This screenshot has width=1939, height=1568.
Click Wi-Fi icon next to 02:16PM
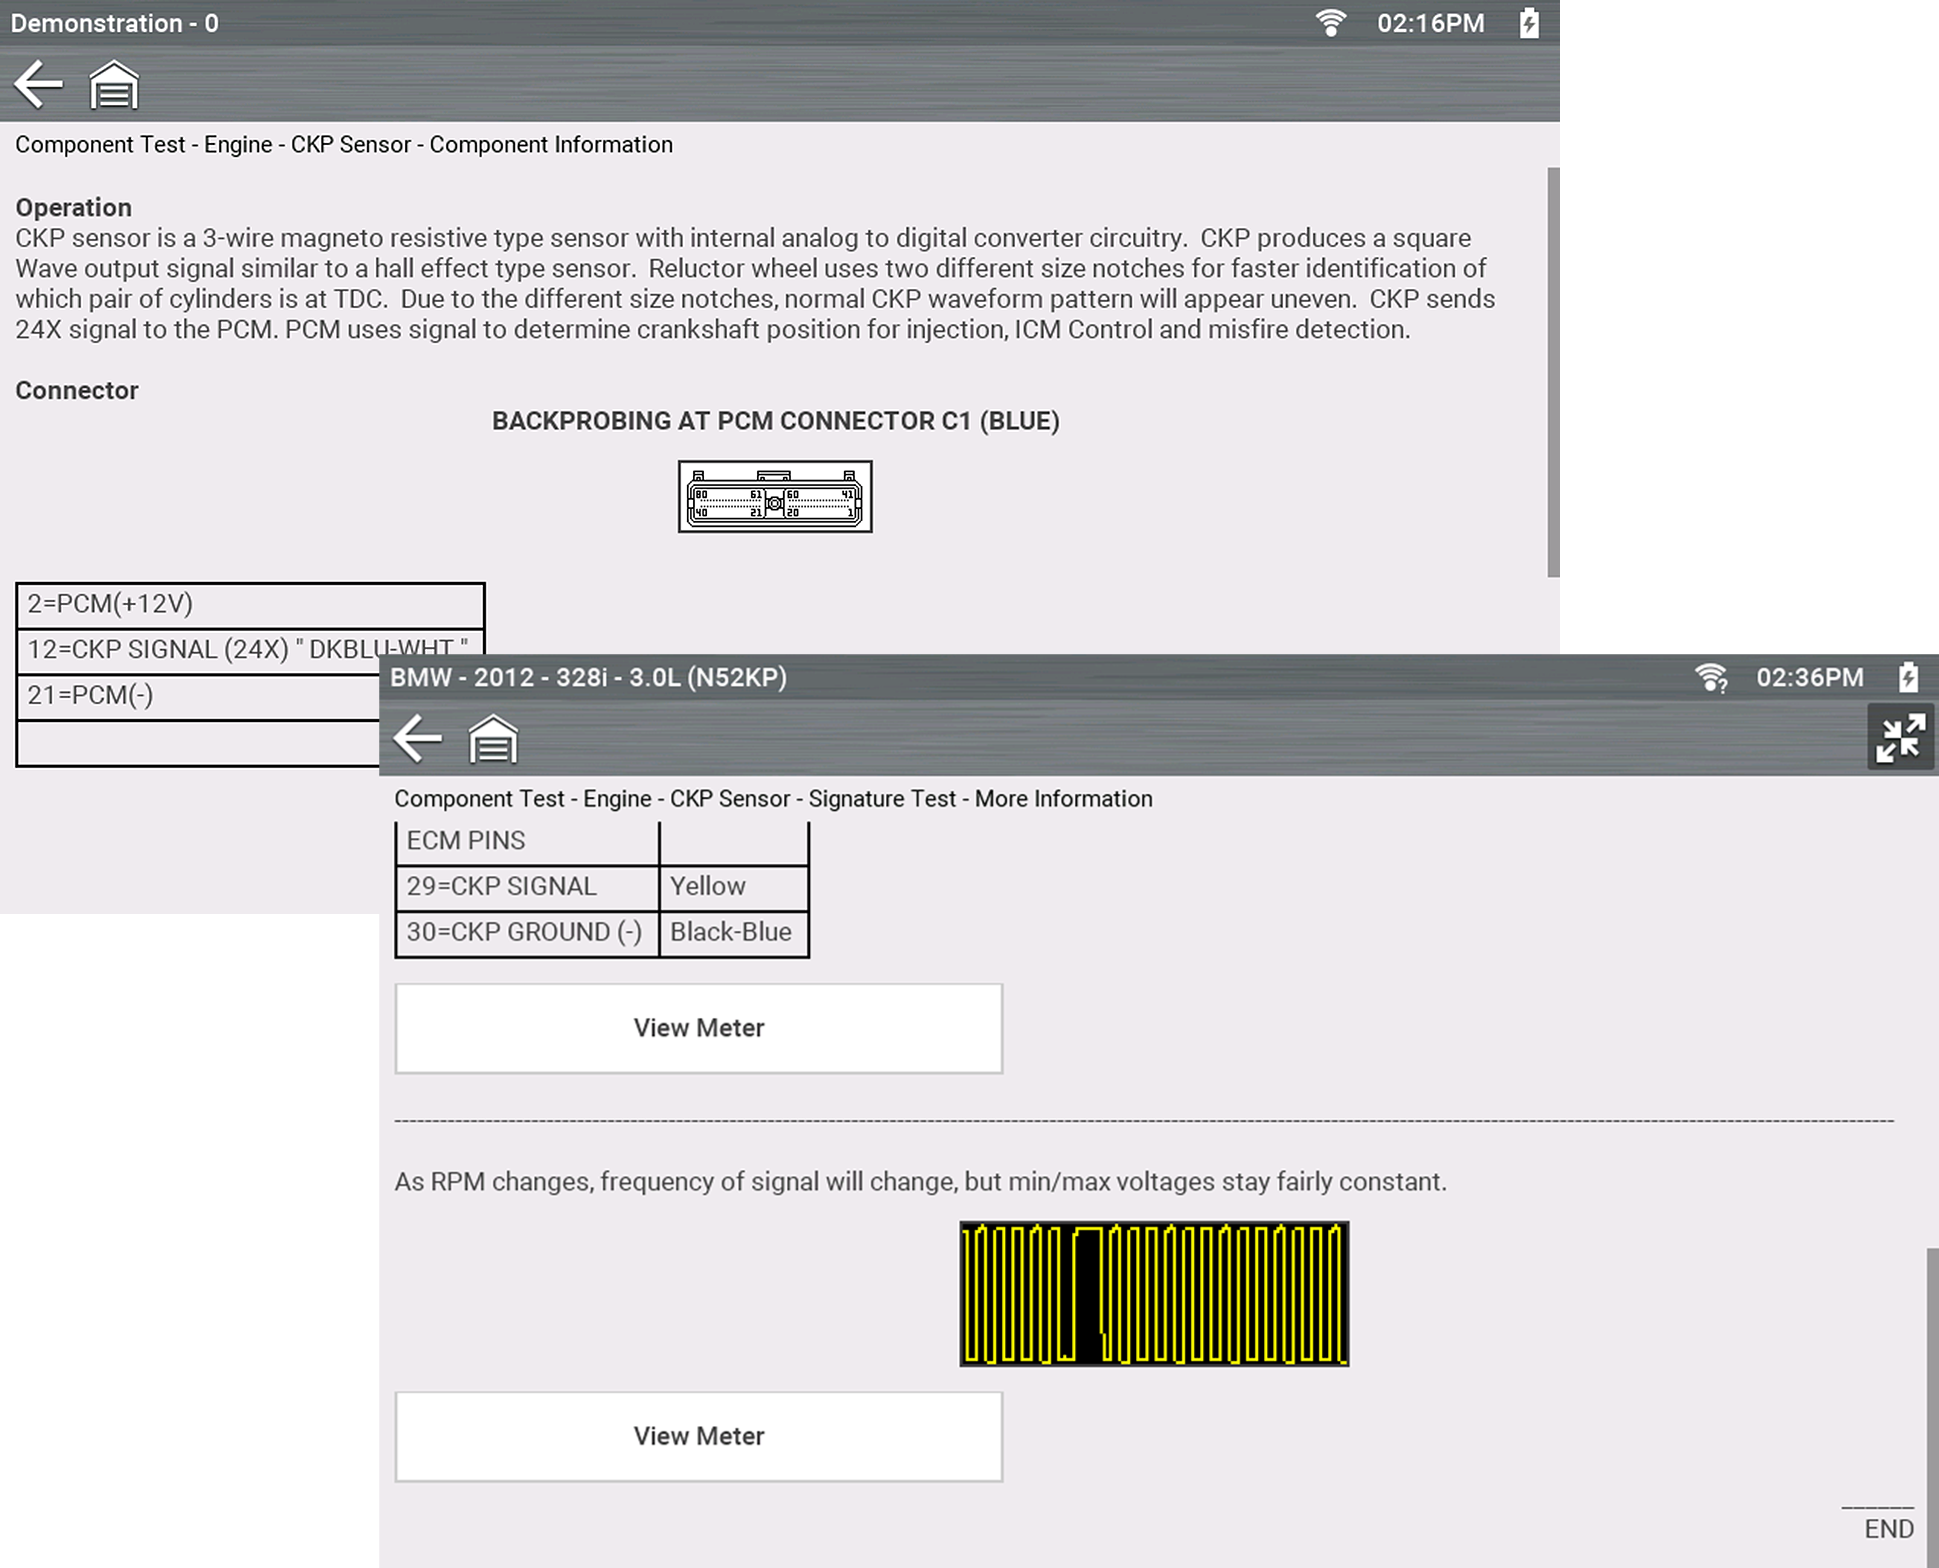[1330, 23]
